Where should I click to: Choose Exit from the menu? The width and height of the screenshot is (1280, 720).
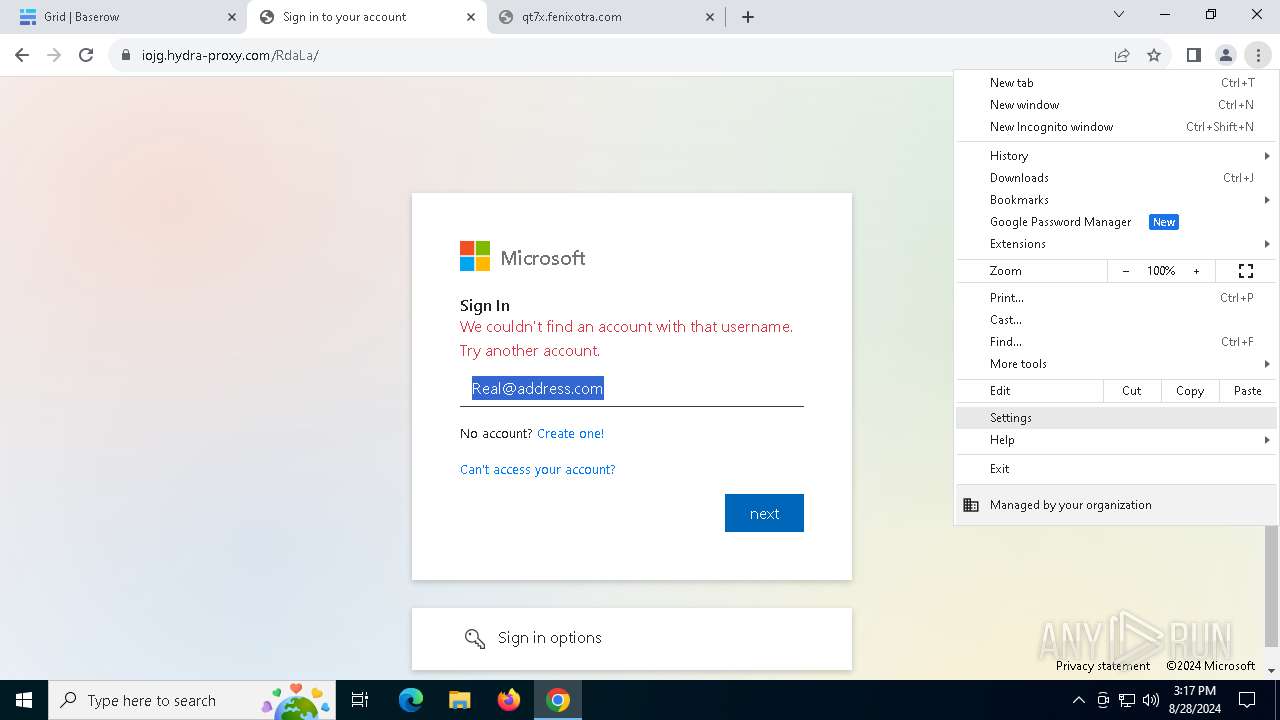point(1116,469)
